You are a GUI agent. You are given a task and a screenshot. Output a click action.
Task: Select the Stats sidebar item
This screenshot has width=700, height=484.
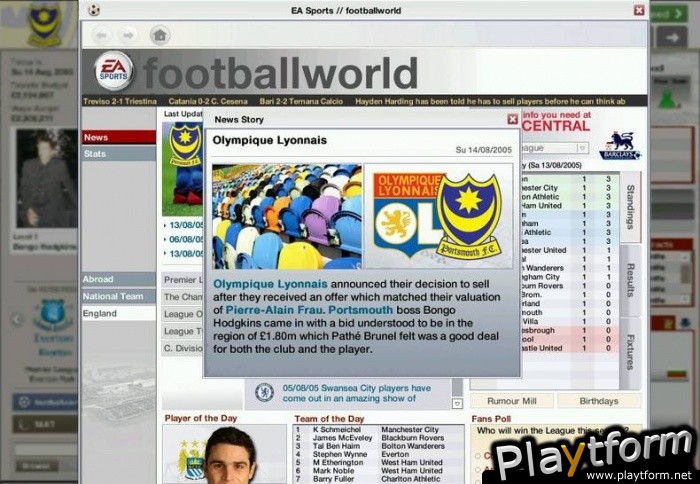tap(119, 154)
